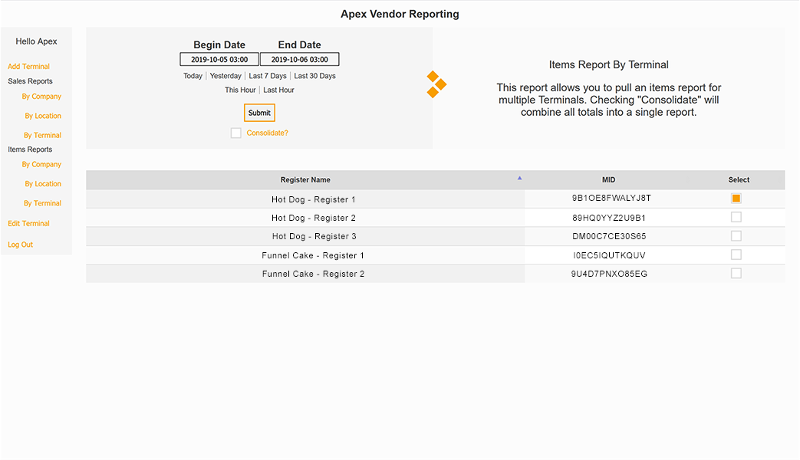Open Sales Reports By Company
This screenshot has height=460, width=800.
(41, 96)
